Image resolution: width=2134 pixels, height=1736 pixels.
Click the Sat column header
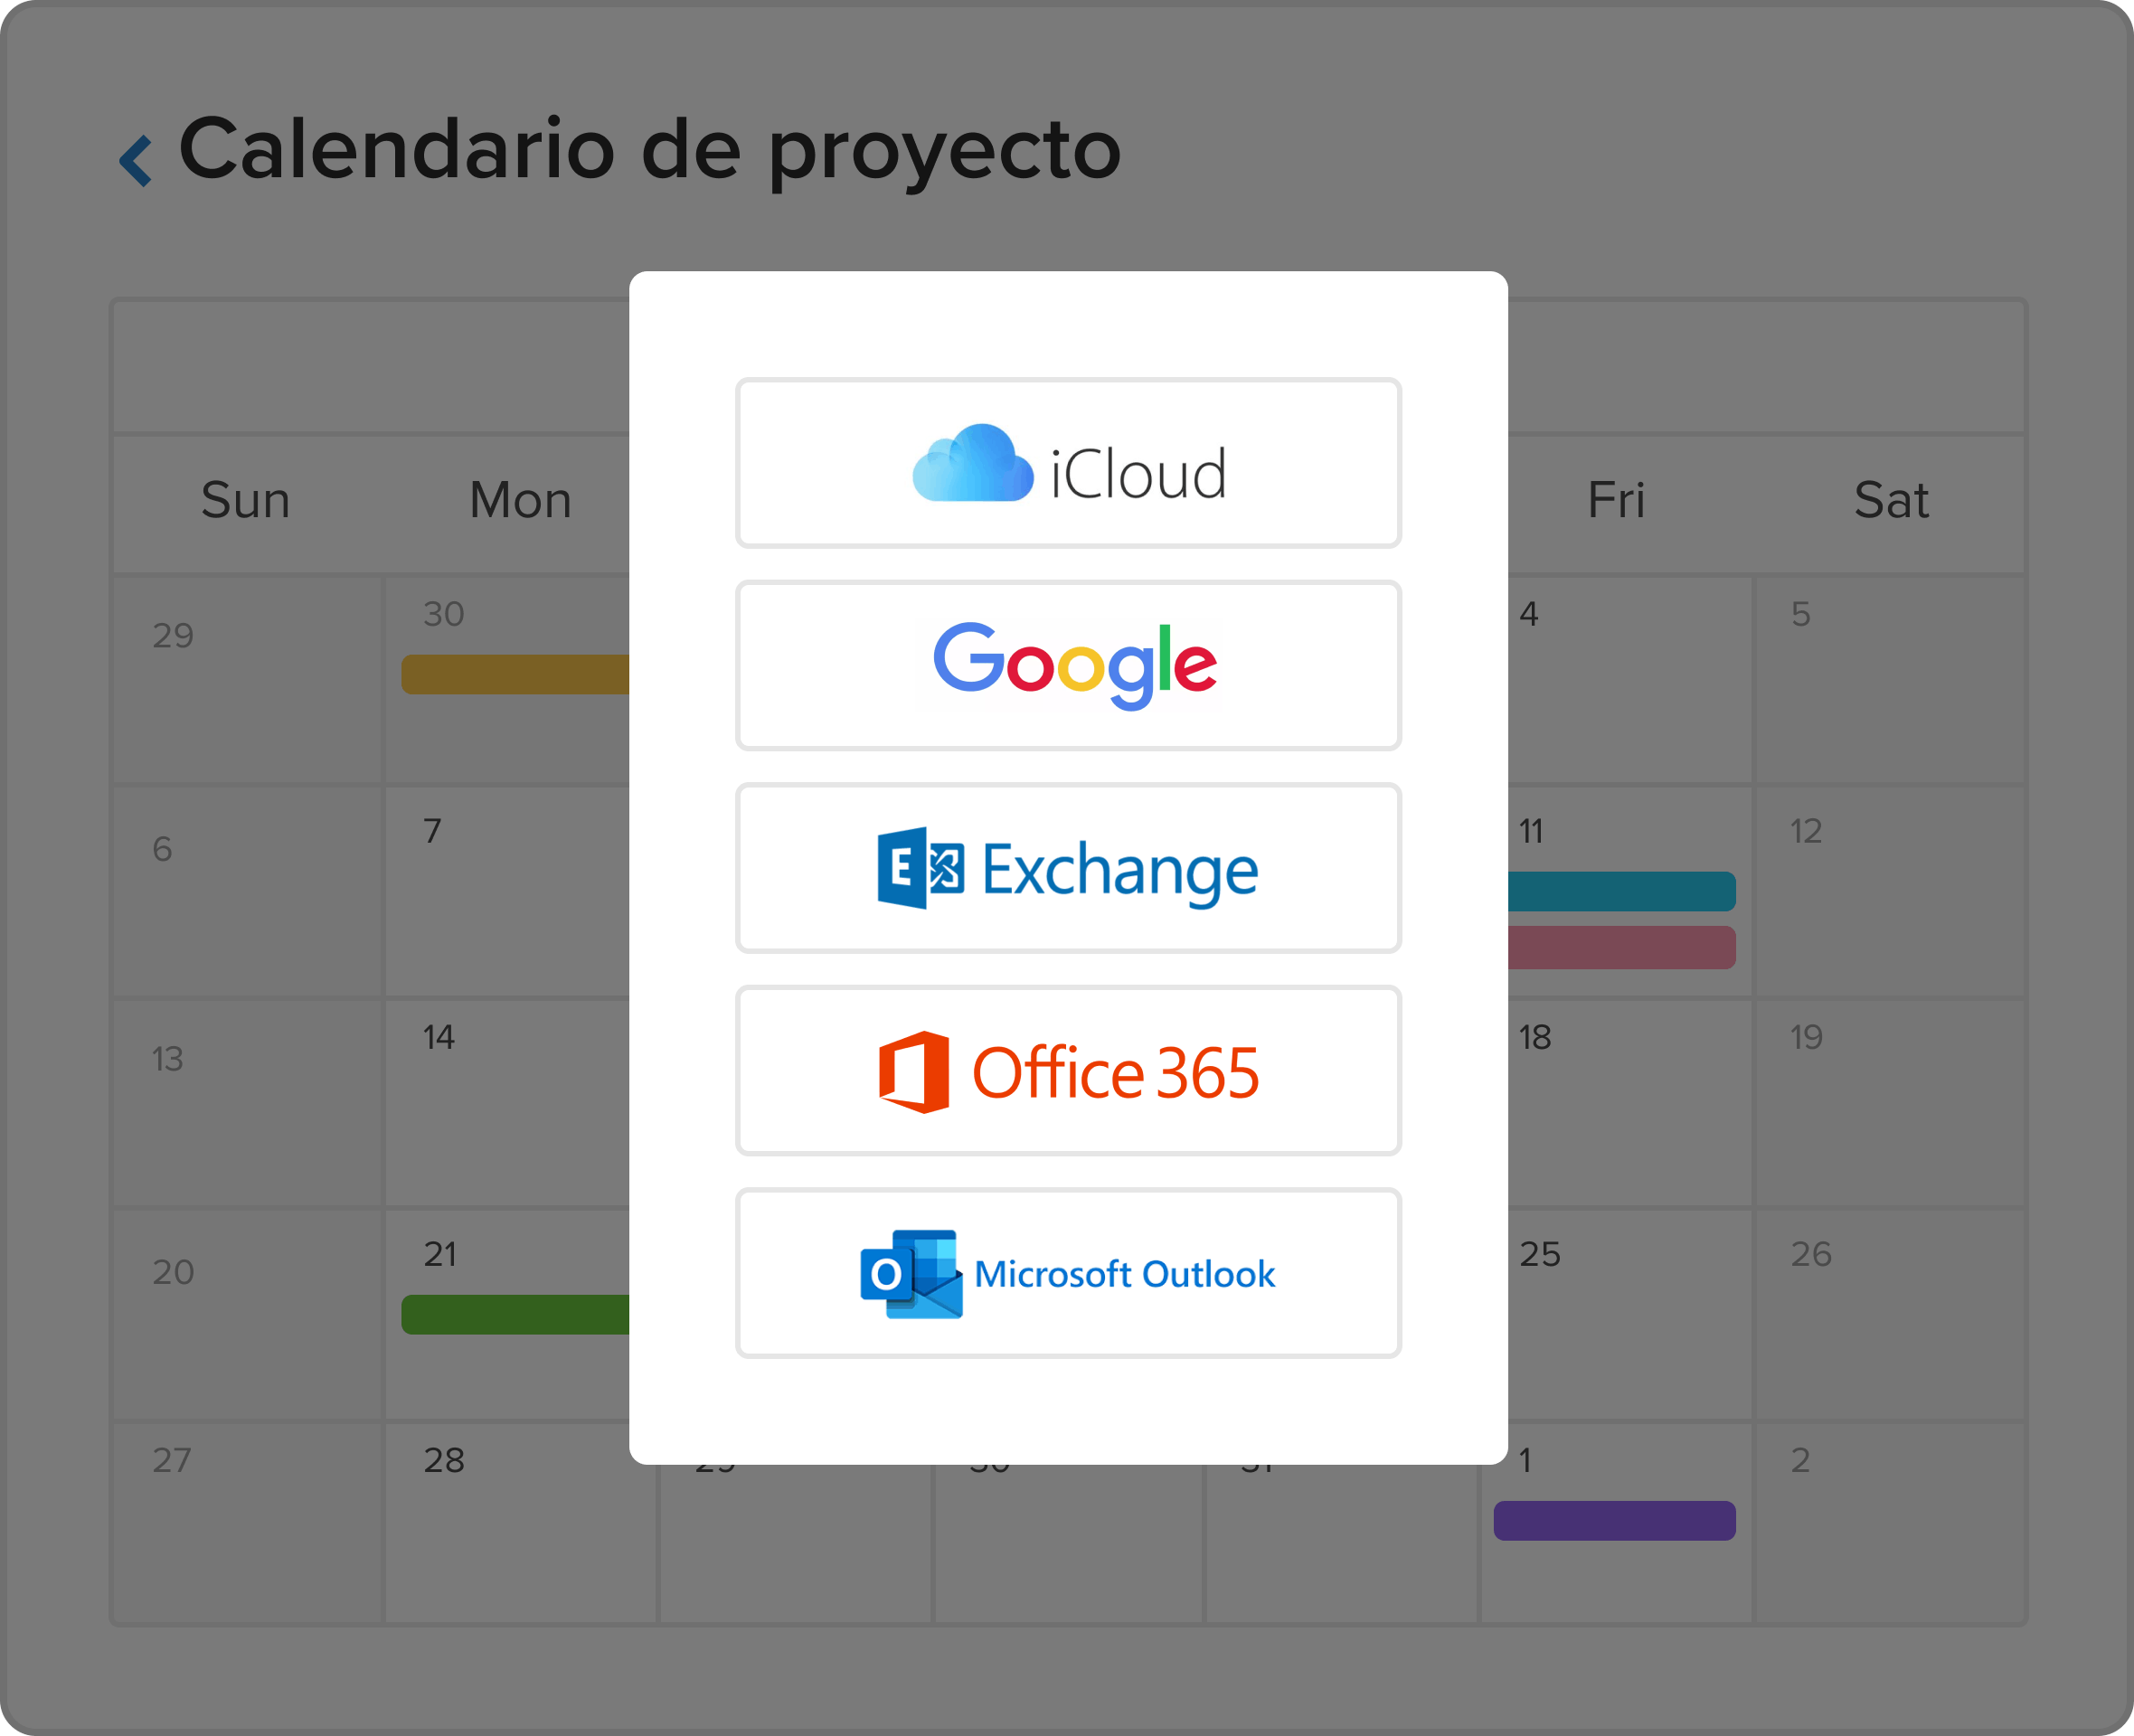click(1890, 500)
